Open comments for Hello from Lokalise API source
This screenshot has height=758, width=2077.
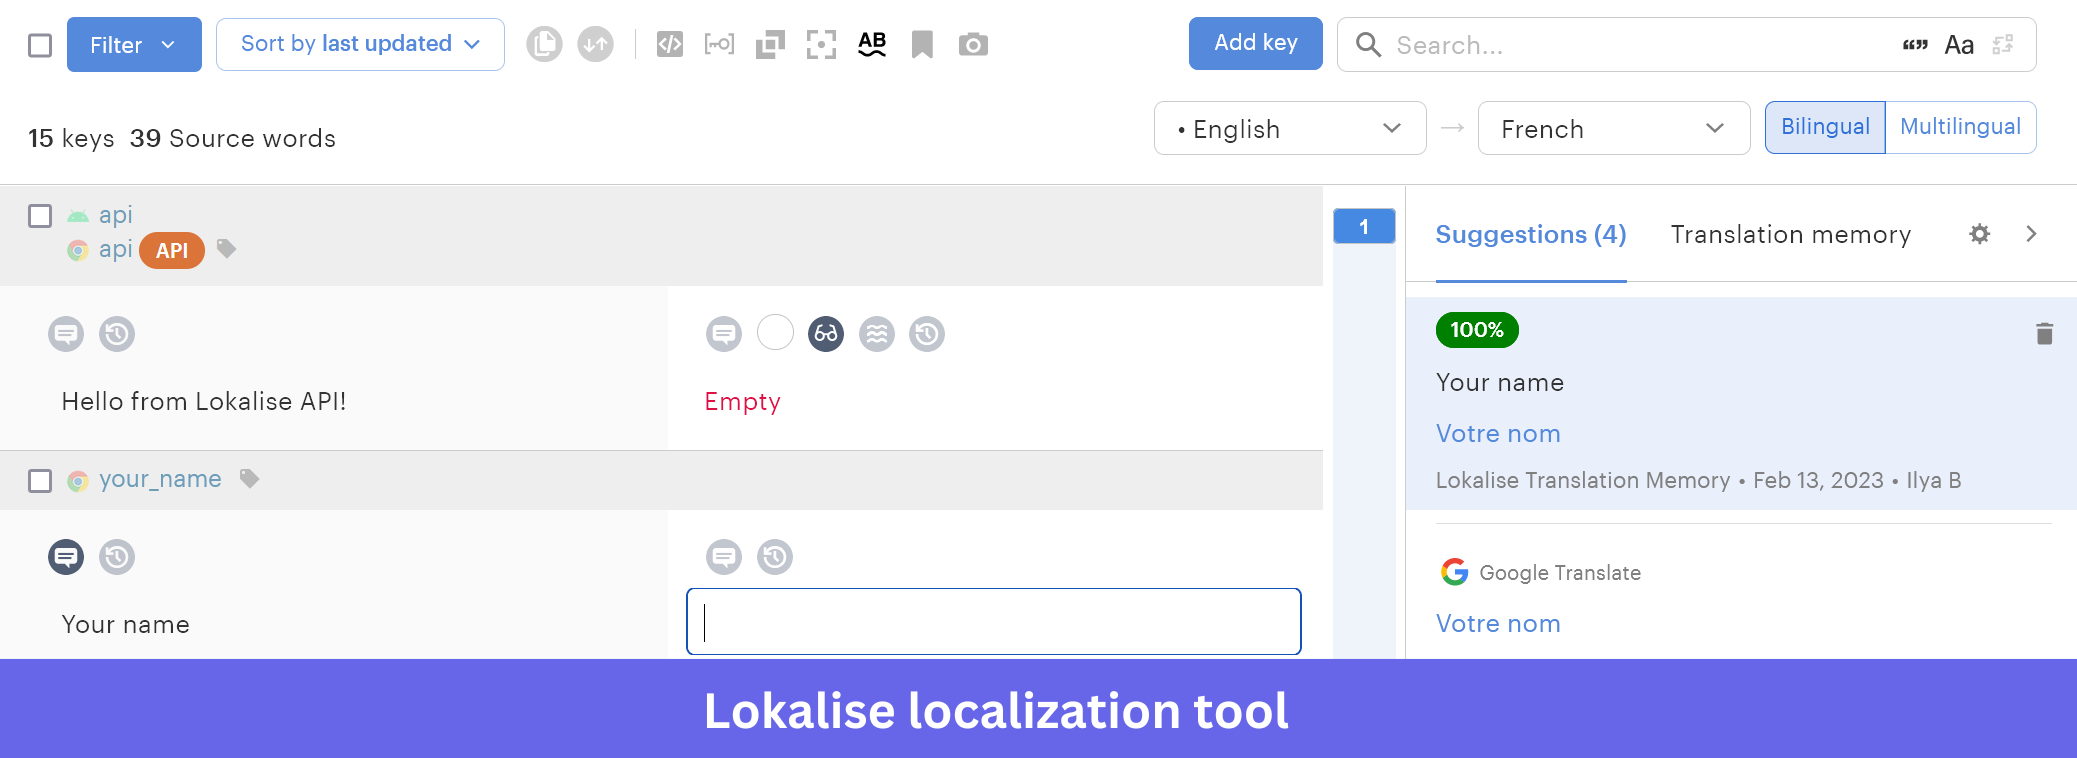[66, 334]
